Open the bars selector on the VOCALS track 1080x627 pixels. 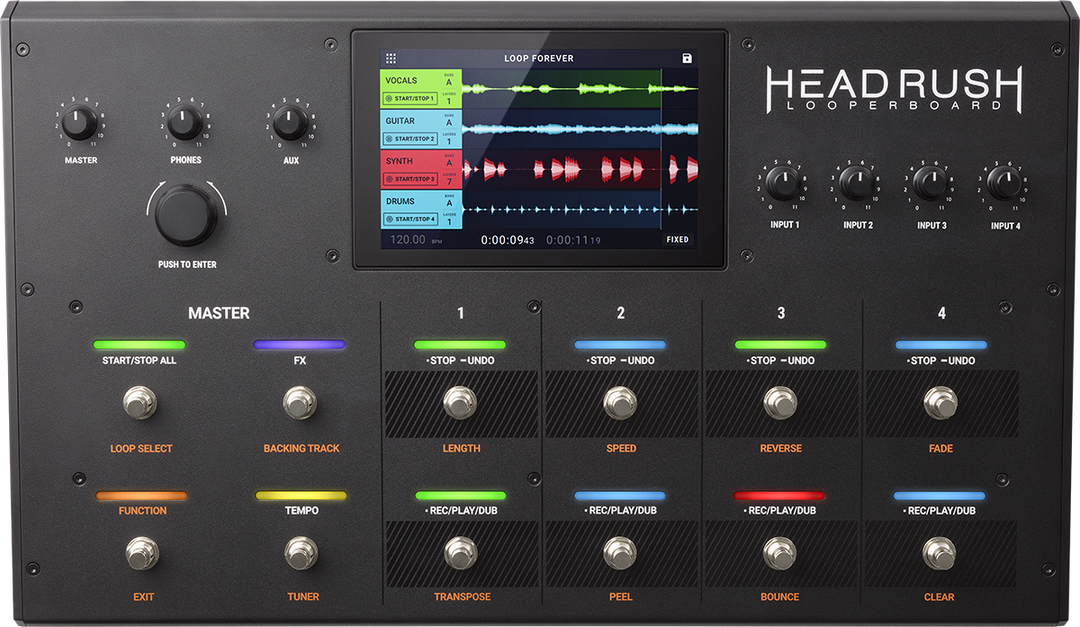tap(449, 81)
